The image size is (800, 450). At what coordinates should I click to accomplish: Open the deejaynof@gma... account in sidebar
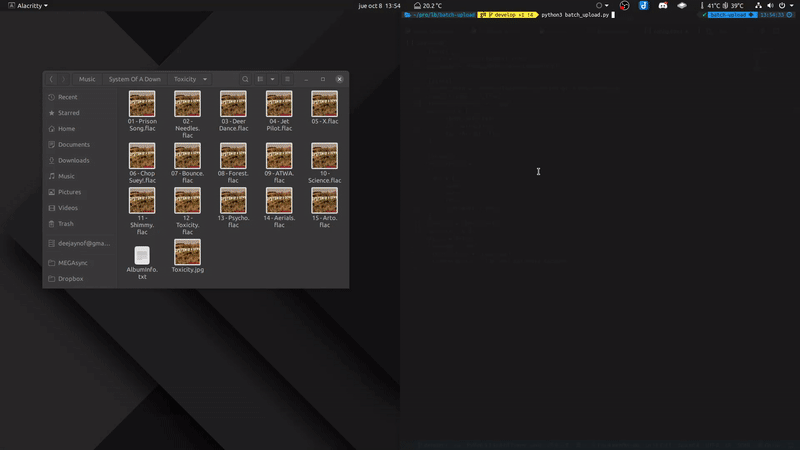(x=80, y=243)
